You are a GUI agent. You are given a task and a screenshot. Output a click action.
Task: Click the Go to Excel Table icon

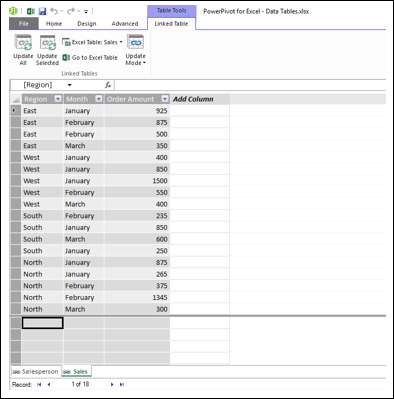(x=66, y=58)
